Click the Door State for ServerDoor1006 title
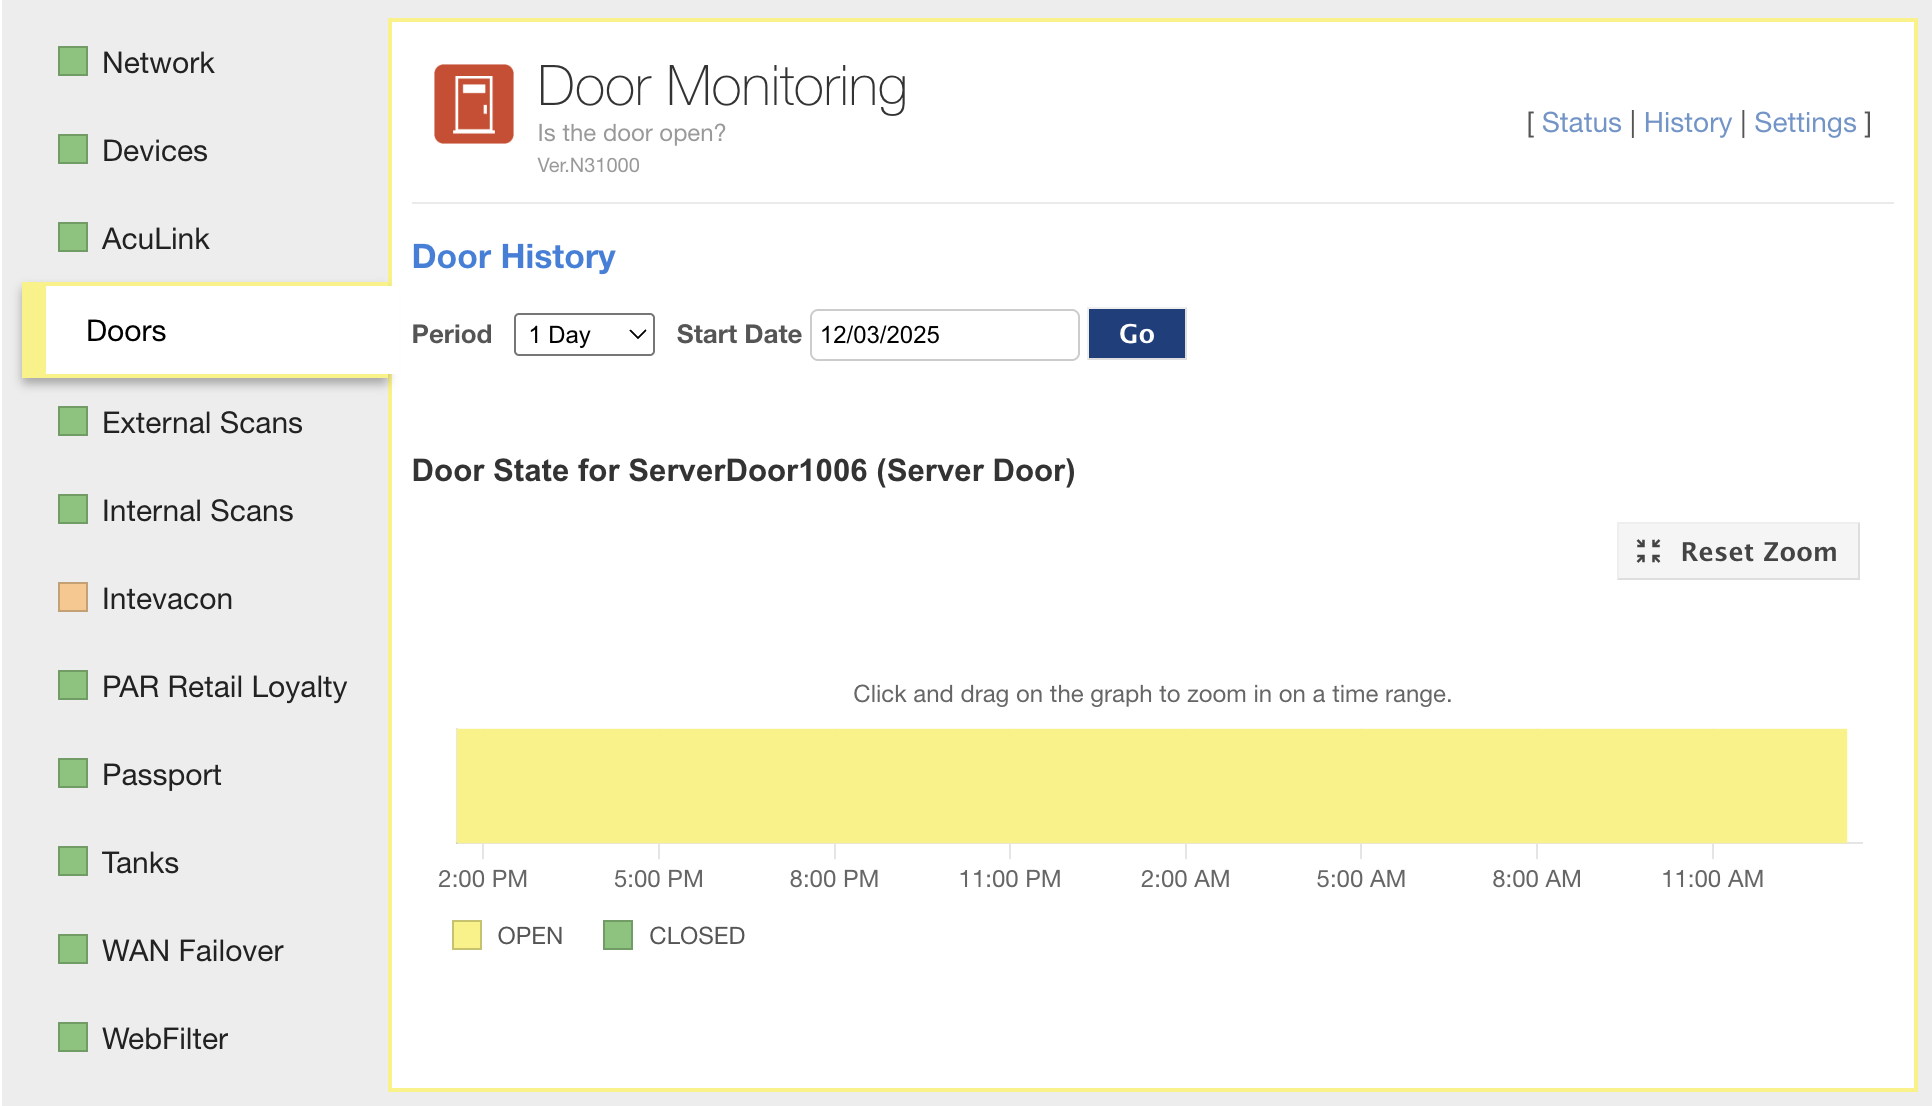Image resolution: width=1932 pixels, height=1106 pixels. (x=743, y=470)
